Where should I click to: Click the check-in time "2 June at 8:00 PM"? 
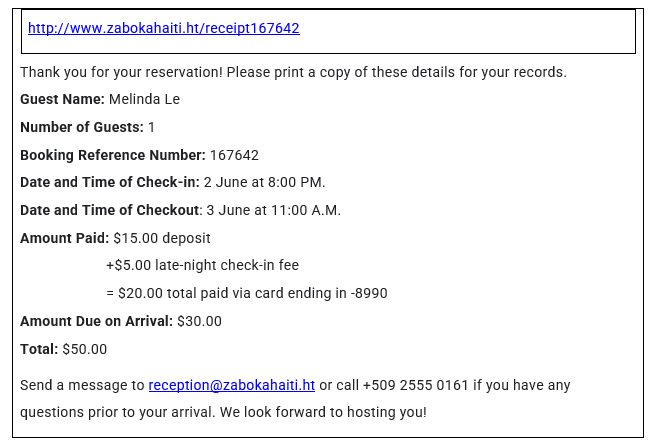pos(264,182)
